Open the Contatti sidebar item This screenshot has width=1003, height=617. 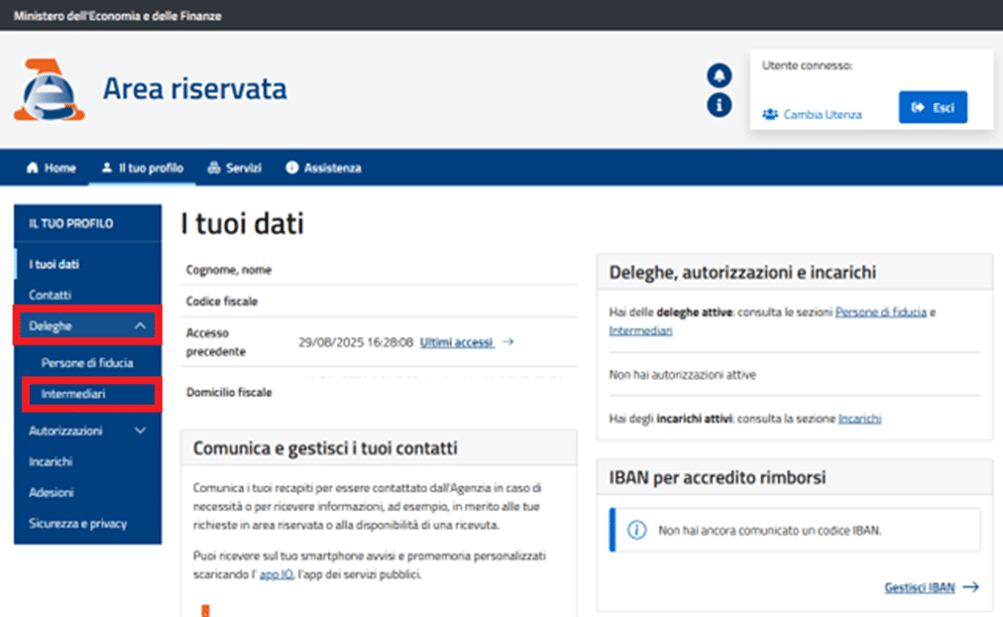50,295
